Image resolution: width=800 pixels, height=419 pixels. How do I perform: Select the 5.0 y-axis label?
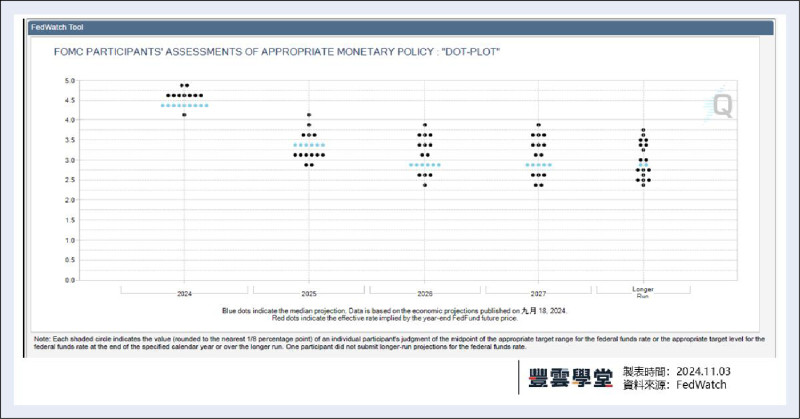70,81
